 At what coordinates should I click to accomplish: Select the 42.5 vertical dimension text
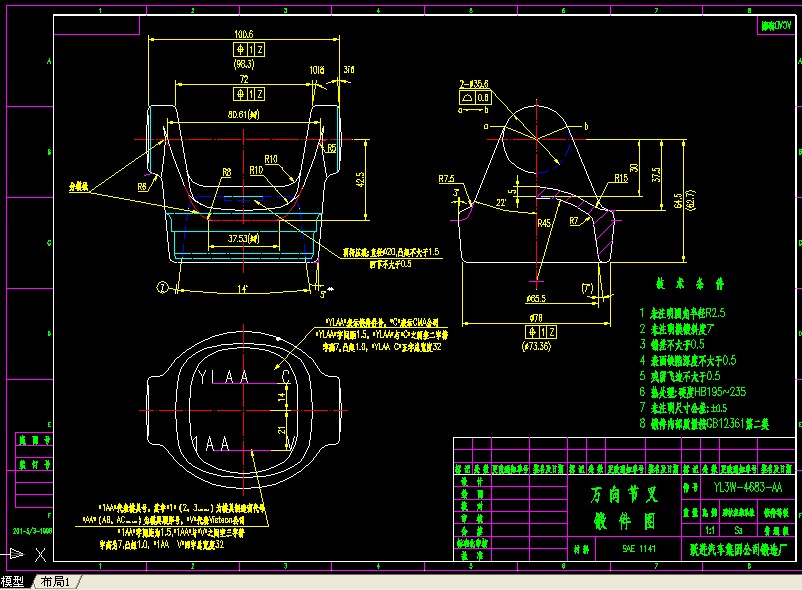pyautogui.click(x=360, y=178)
